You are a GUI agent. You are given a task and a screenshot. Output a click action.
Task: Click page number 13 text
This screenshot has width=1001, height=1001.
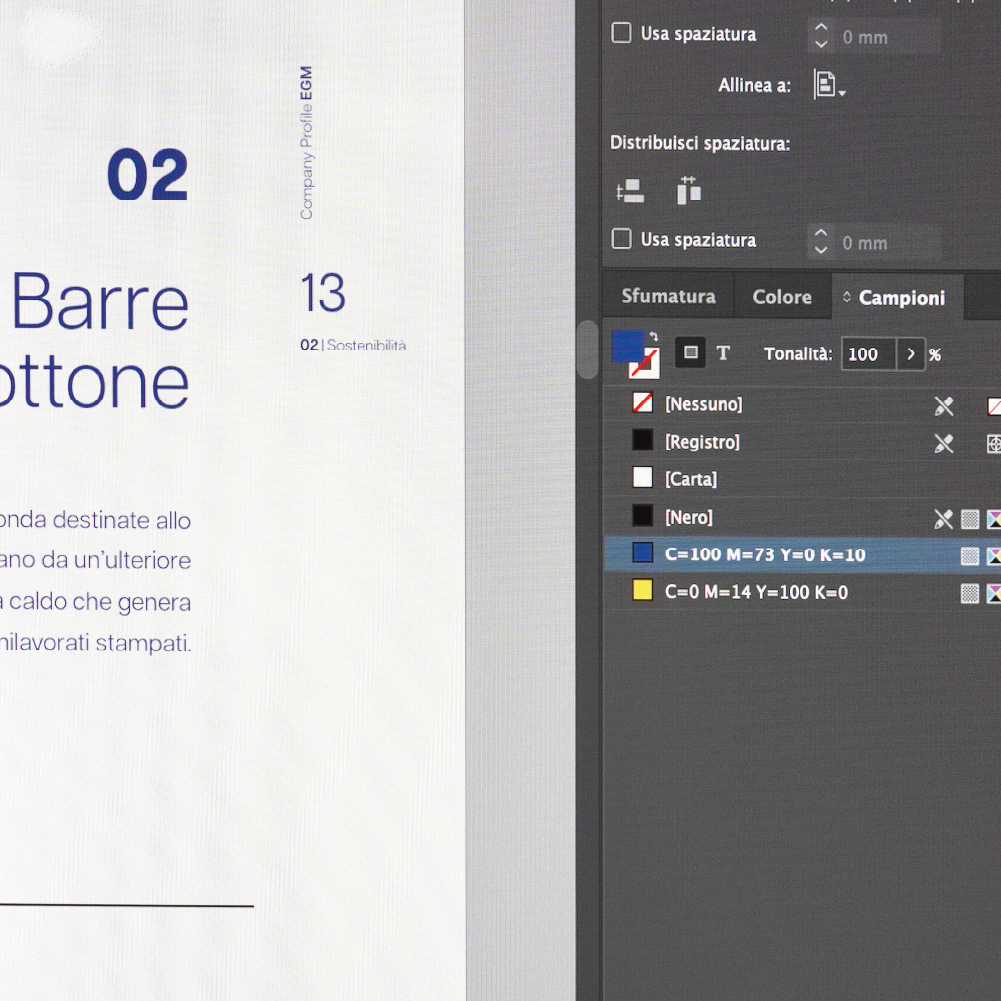pos(322,292)
